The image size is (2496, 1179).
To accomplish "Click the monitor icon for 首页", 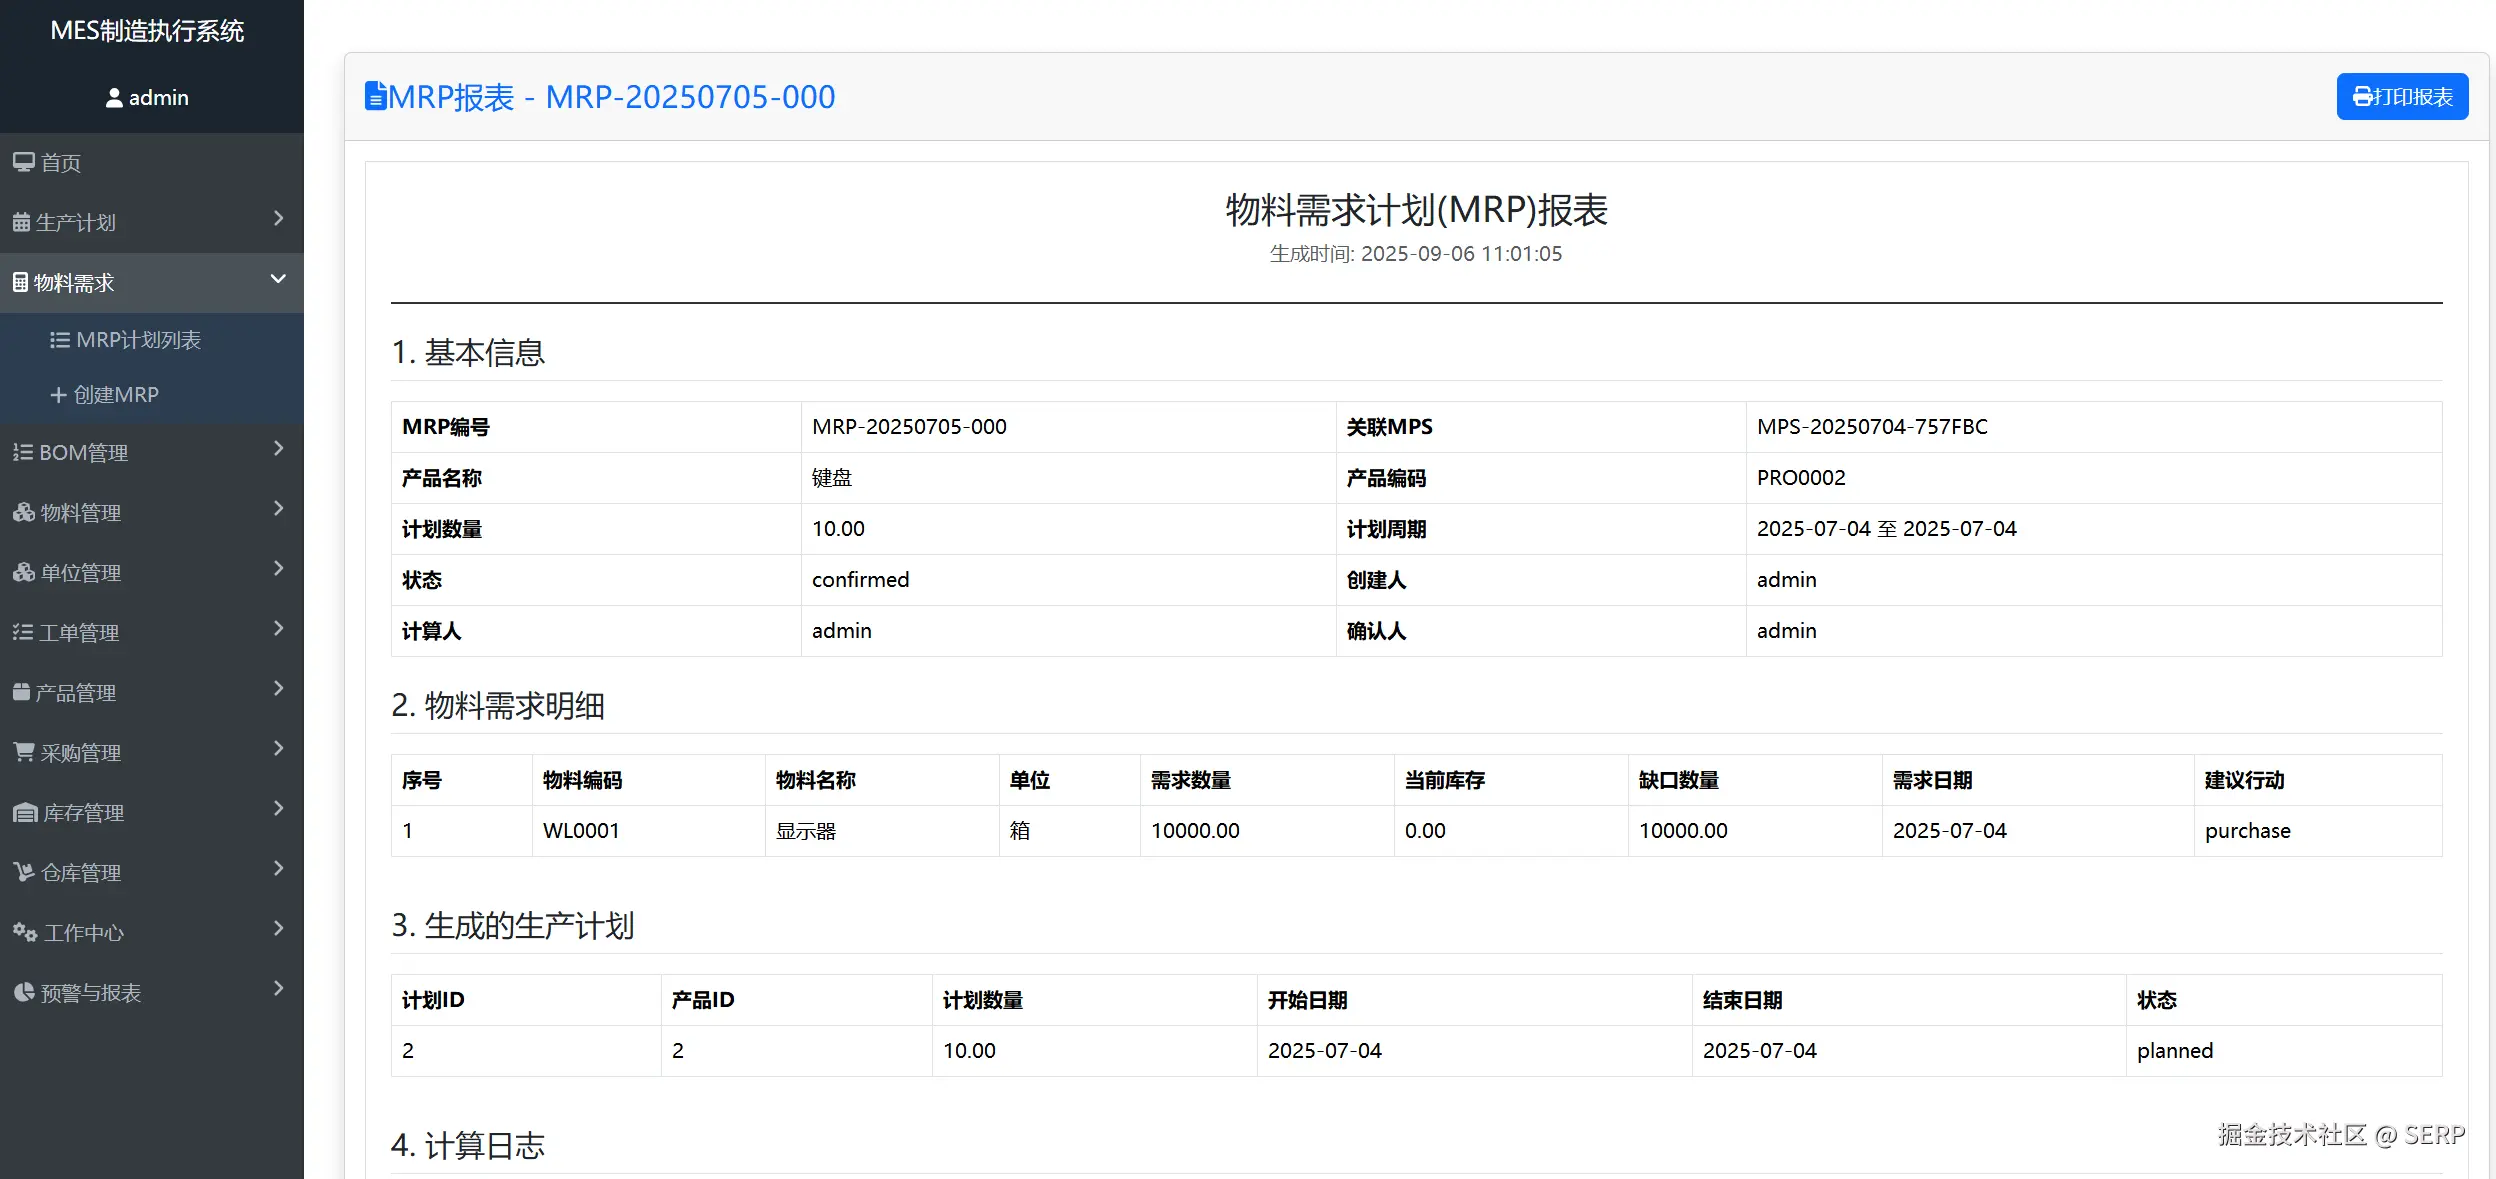I will (x=23, y=162).
